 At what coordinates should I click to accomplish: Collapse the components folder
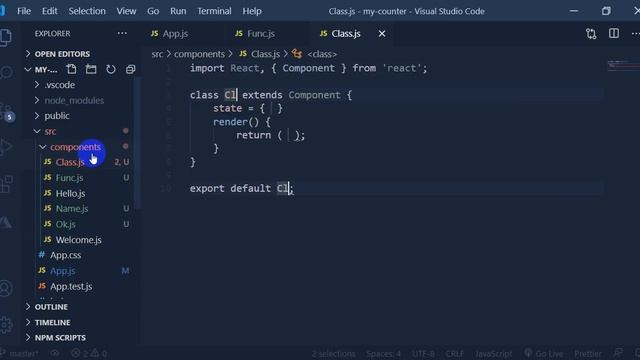tap(75, 147)
